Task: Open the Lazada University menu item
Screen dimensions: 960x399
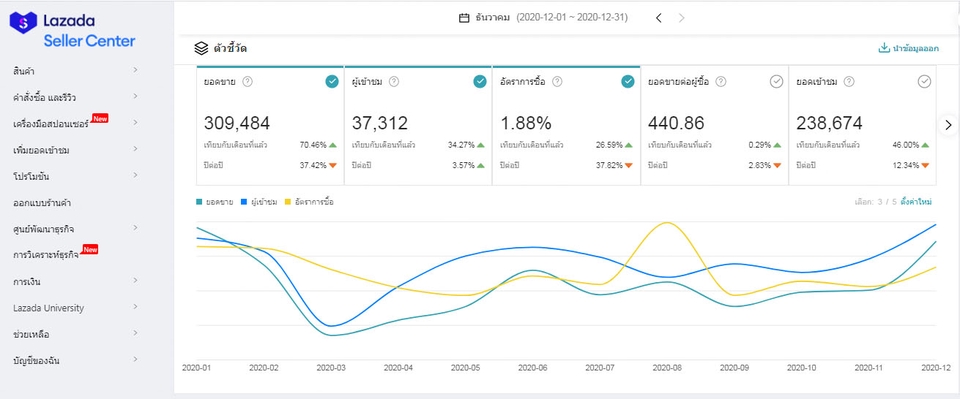Action: click(x=48, y=308)
